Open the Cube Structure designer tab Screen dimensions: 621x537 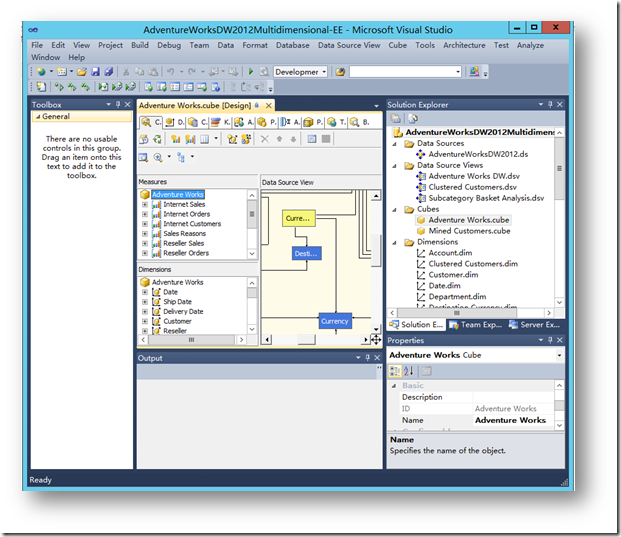click(x=151, y=122)
